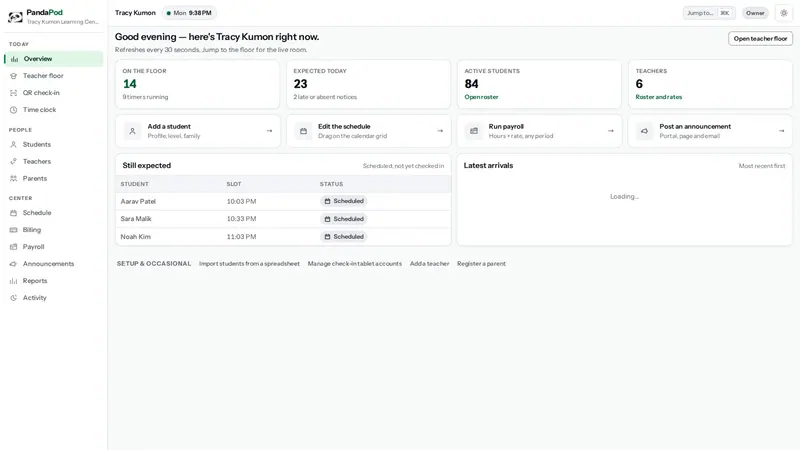Open the Time clock menu item
Image resolution: width=800 pixels, height=450 pixels.
54,110
